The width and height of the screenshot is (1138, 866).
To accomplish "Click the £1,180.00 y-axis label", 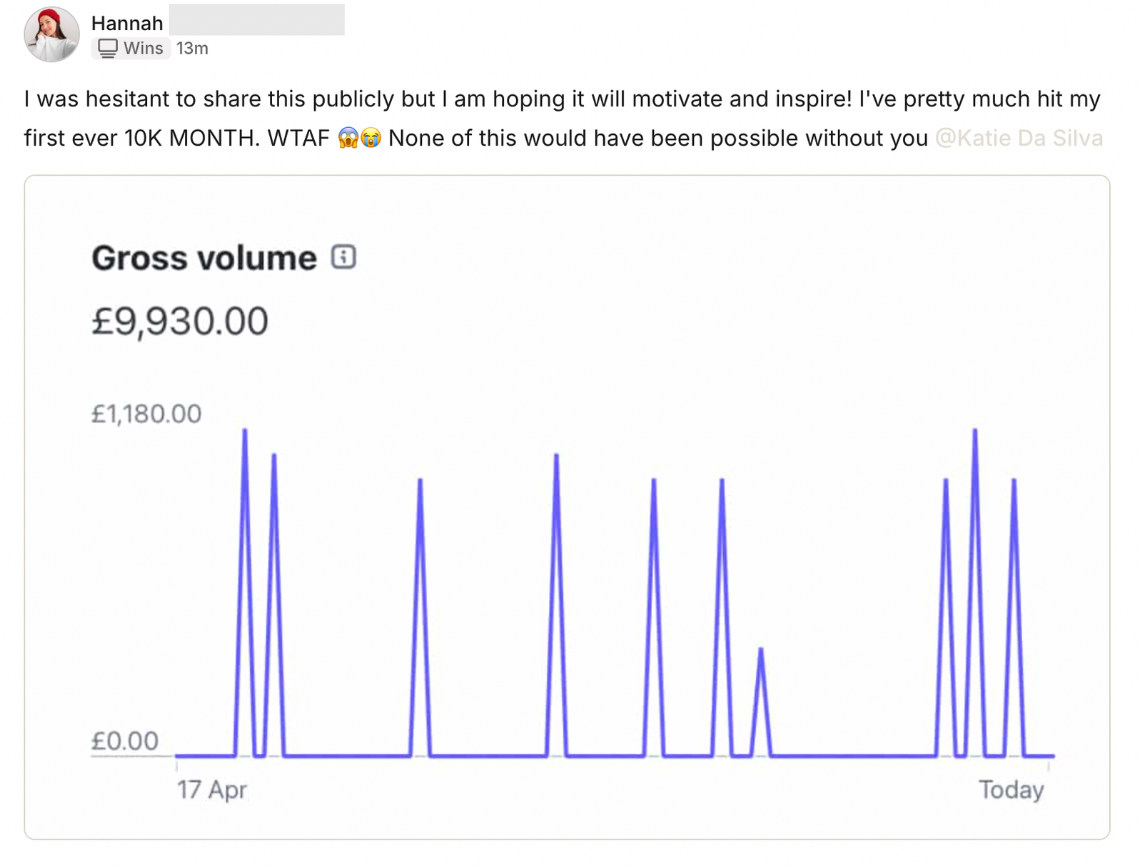I will [x=147, y=414].
